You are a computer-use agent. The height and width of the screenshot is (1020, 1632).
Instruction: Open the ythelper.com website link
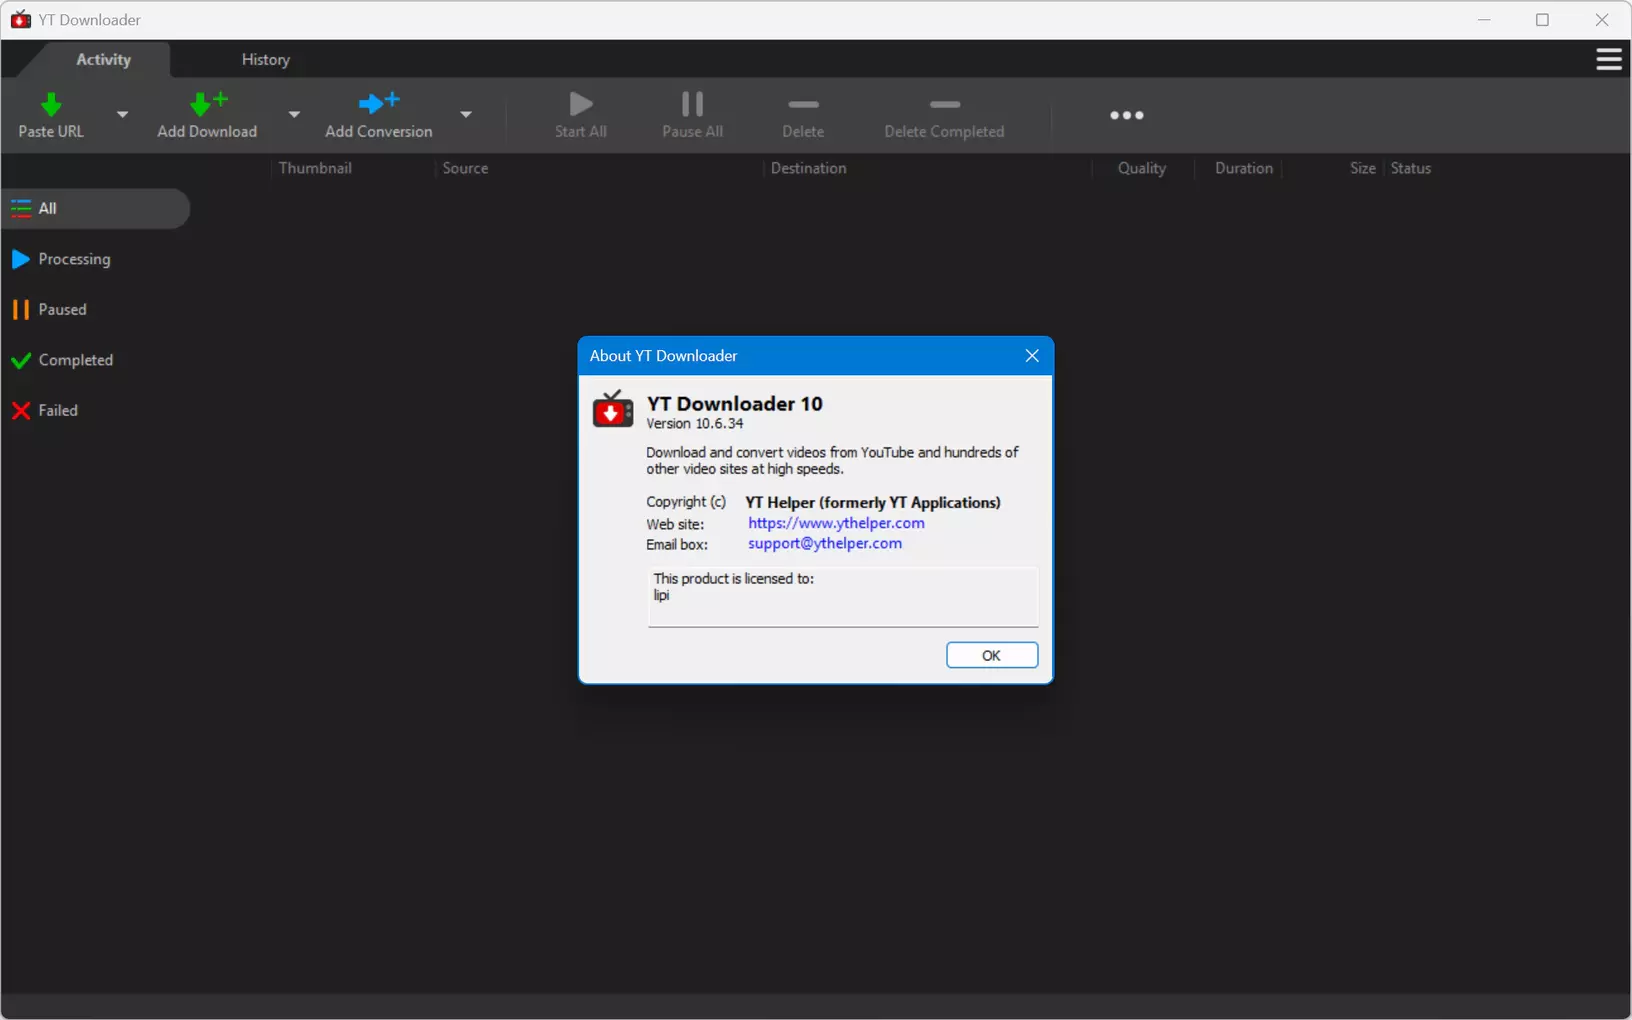click(836, 523)
